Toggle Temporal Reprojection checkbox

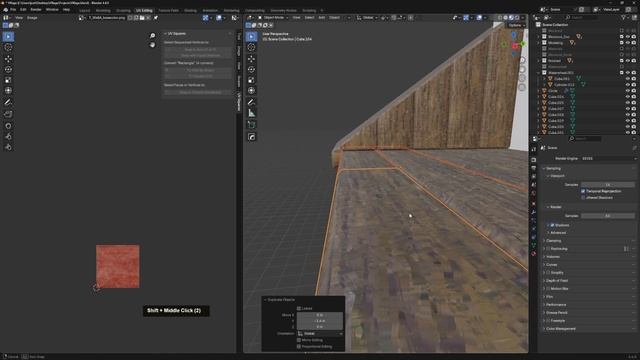pyautogui.click(x=583, y=191)
